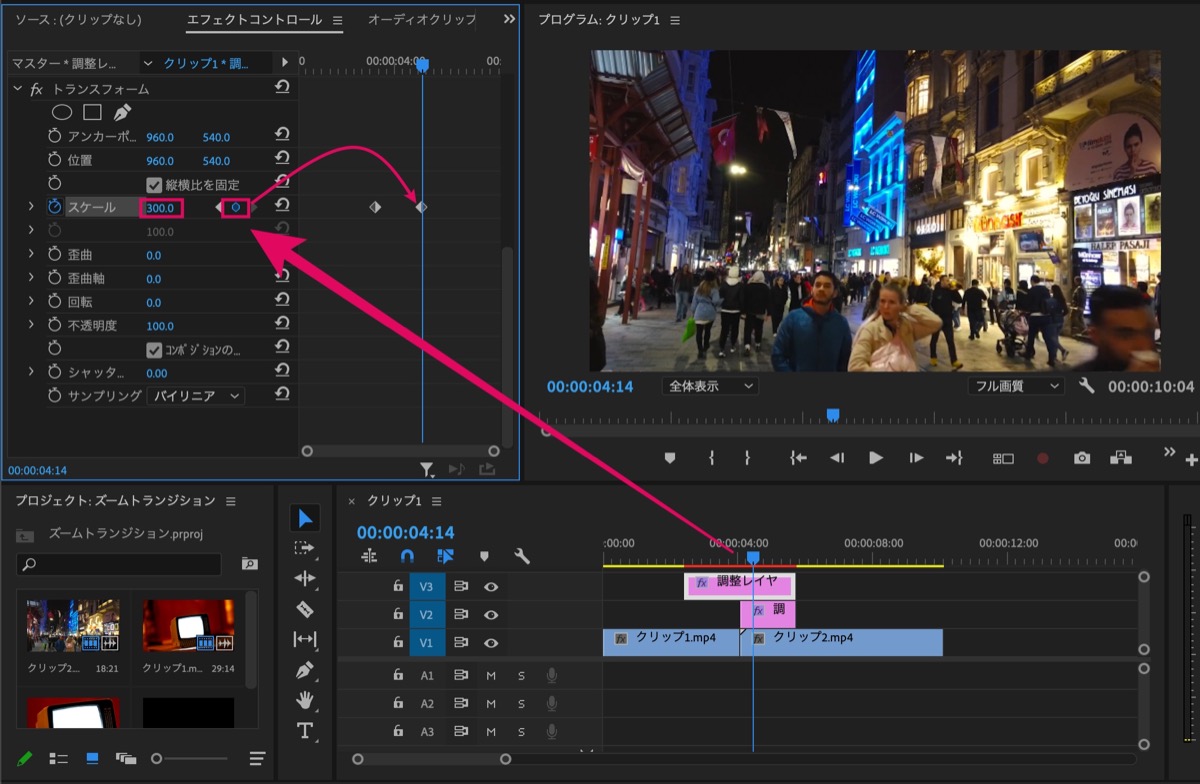Select the ellipse mask tool under トランスフォーム
The width and height of the screenshot is (1200, 784).
(x=61, y=112)
